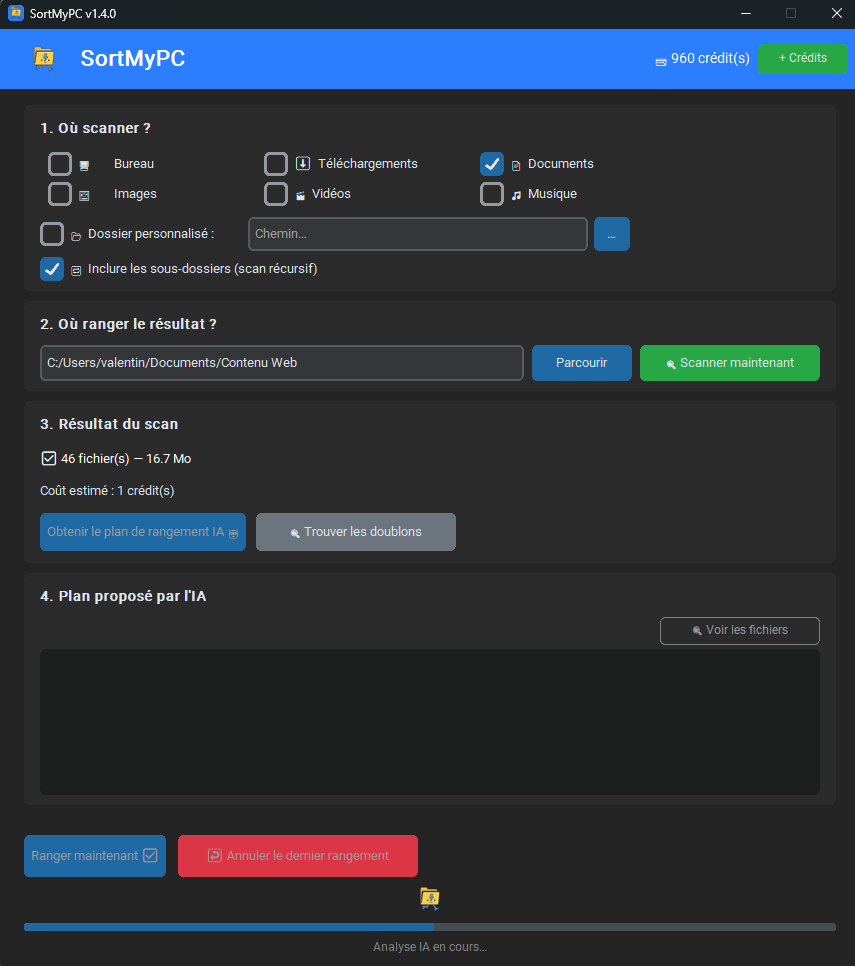Click the Dossier personnalisé folder icon

76,236
